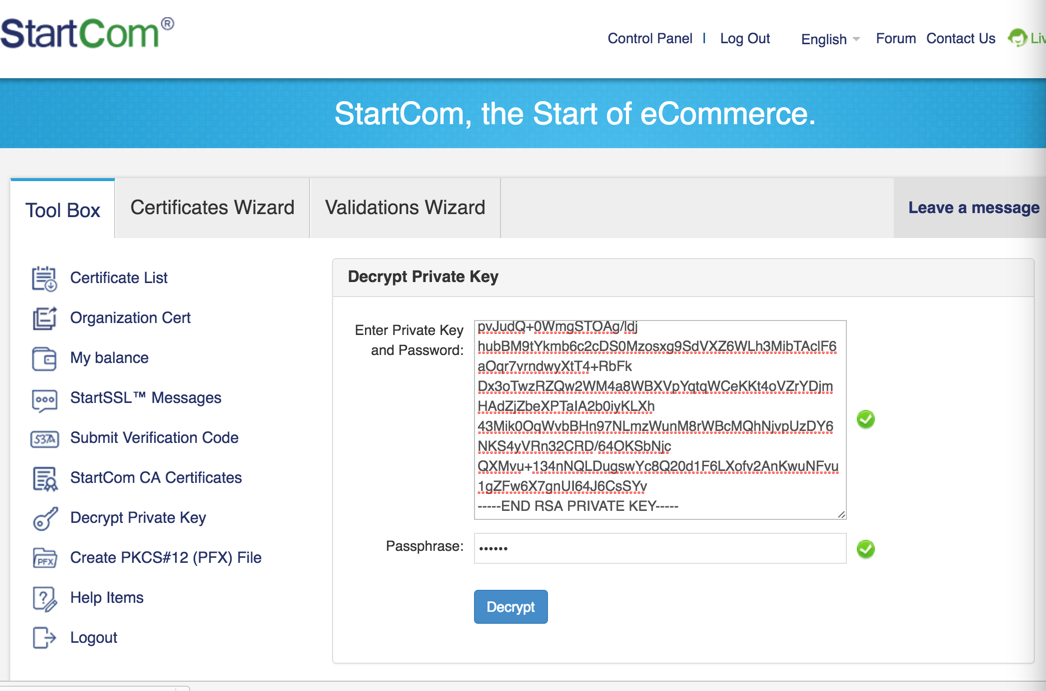Screen dimensions: 1046x691
Task: Click the END RSA PRIVATE KEY line
Action: point(578,507)
